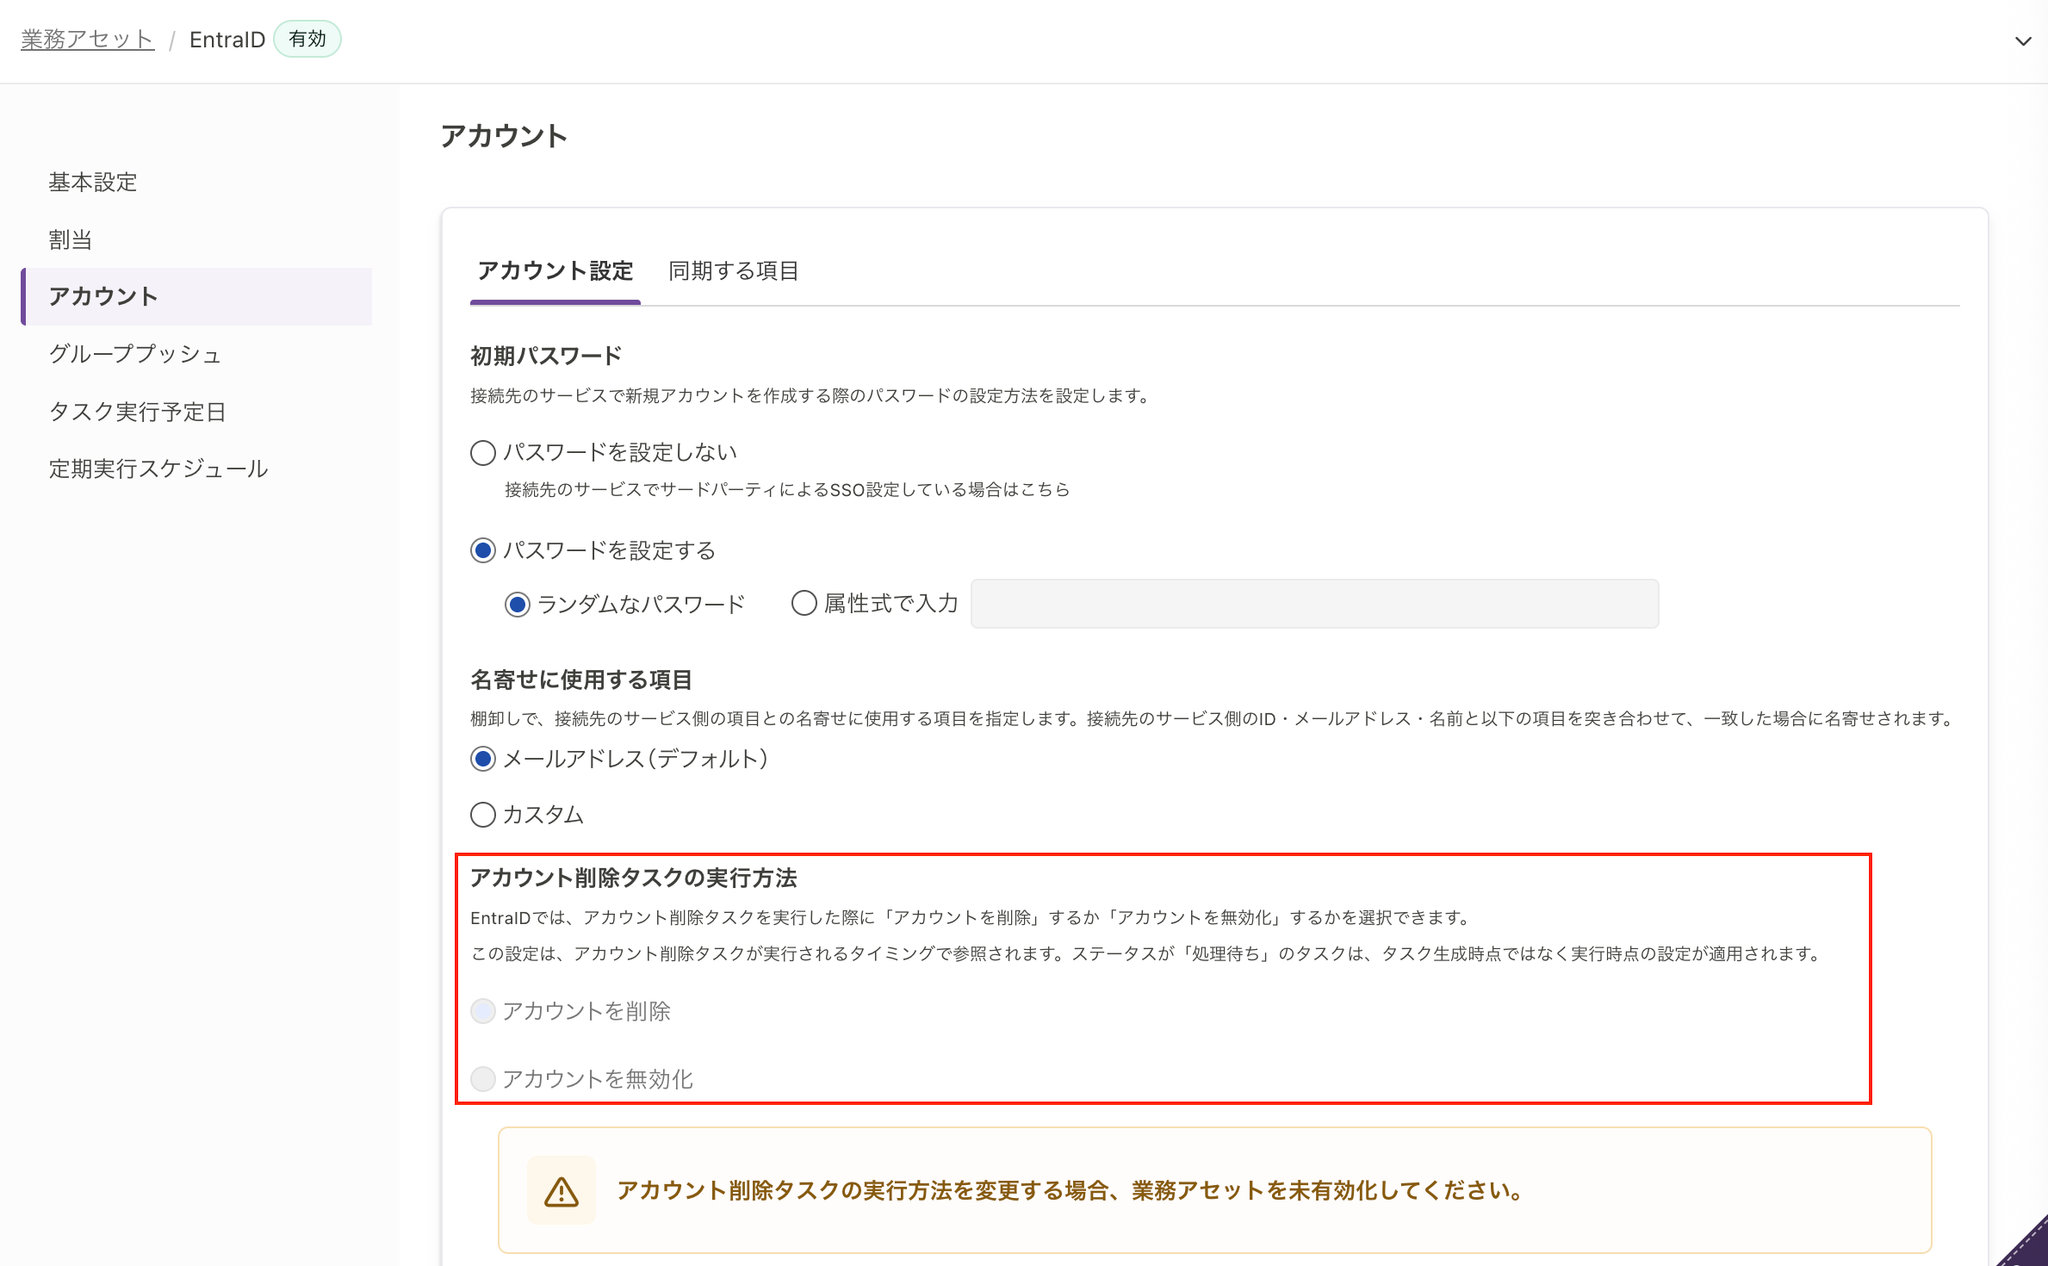Open 割当 in the sidebar
The image size is (2048, 1266).
tap(71, 240)
